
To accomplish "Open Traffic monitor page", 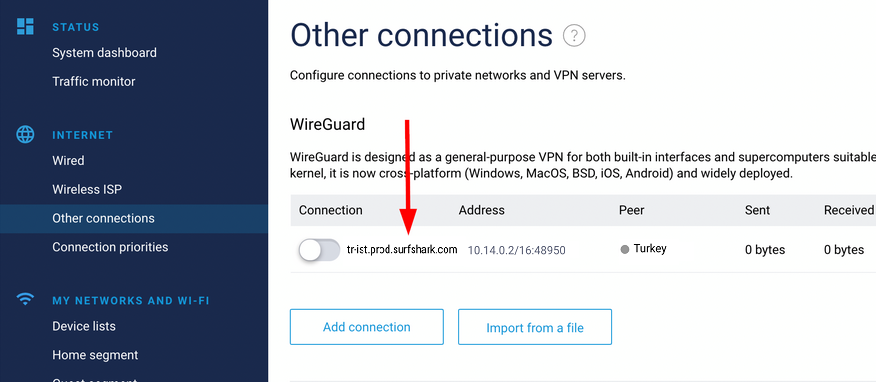I will (x=94, y=81).
